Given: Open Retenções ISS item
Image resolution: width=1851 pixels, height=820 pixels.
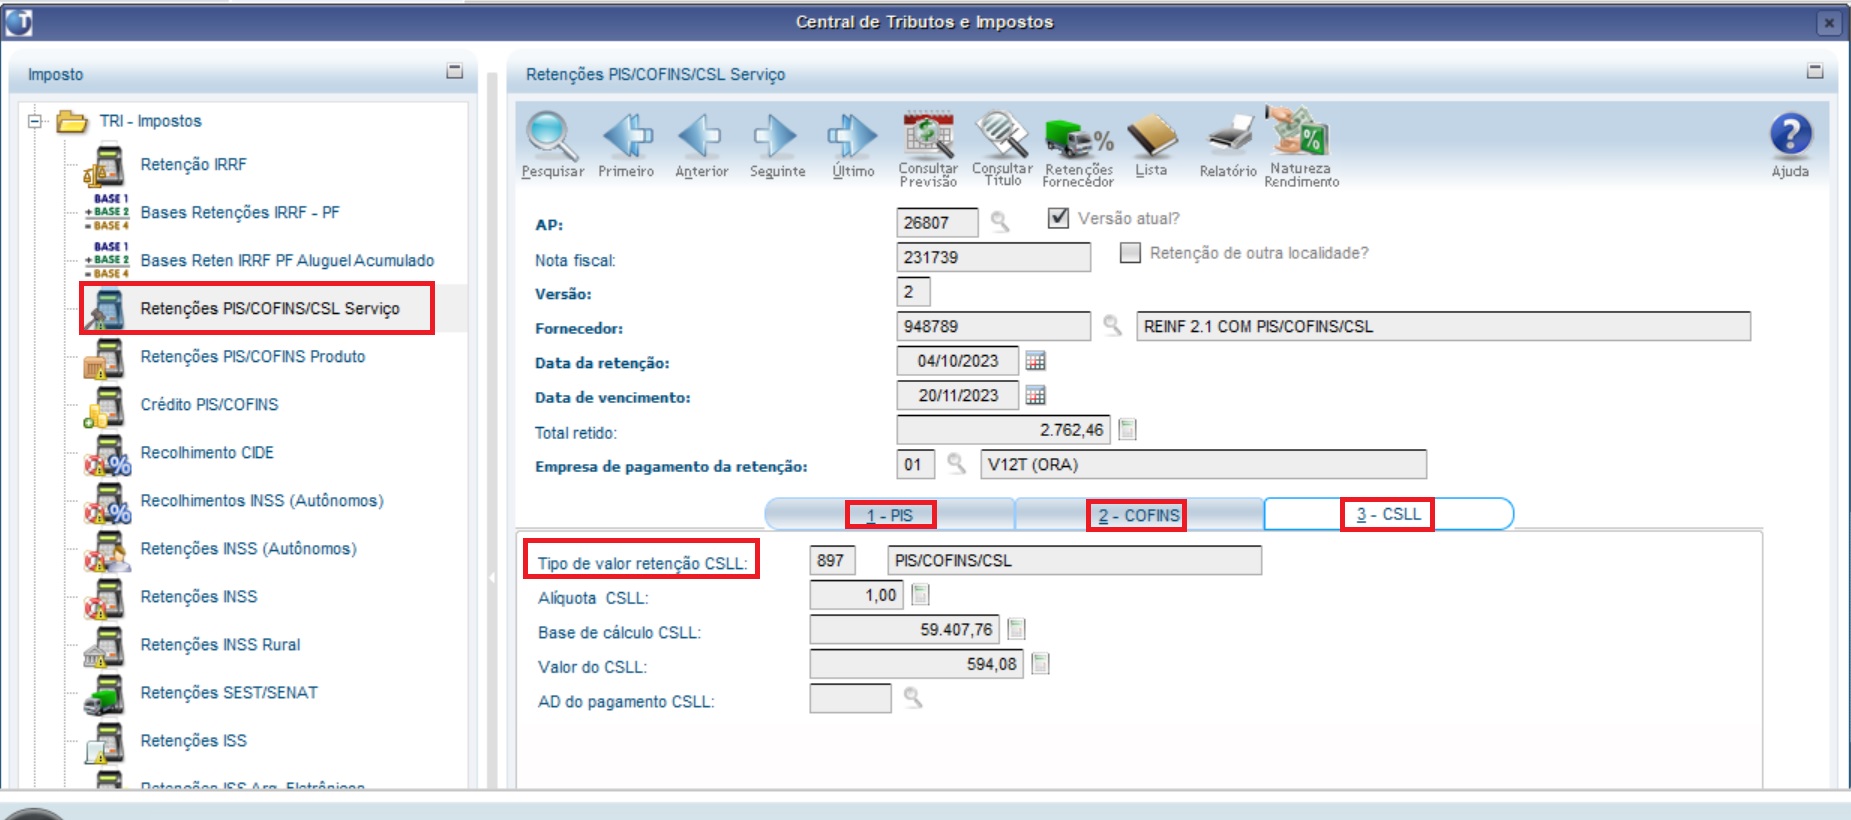Looking at the screenshot, I should point(193,741).
